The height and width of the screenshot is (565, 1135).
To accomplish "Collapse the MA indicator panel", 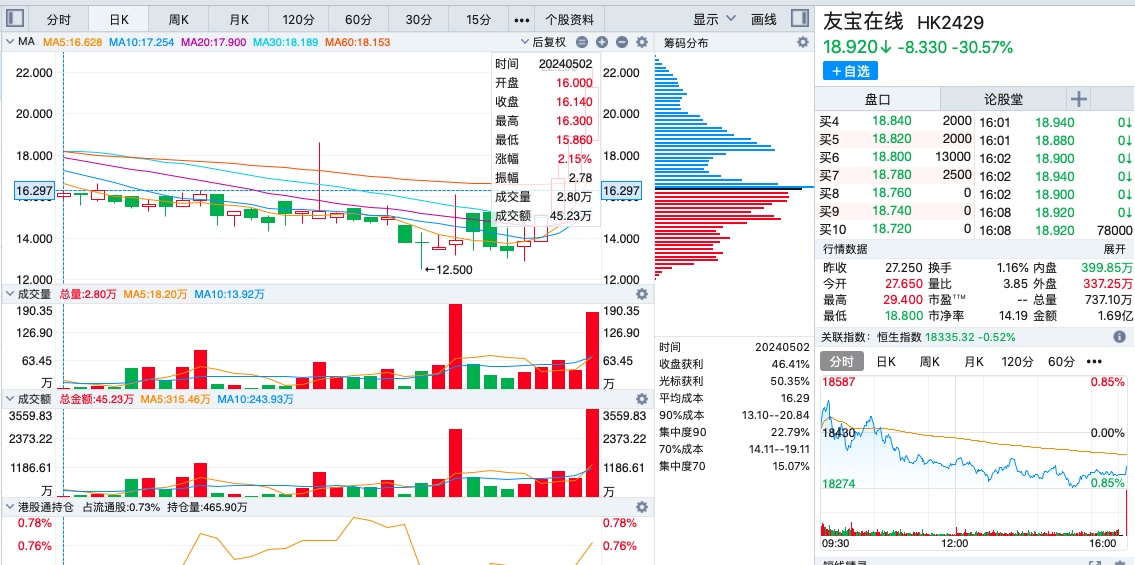I will click(x=9, y=43).
